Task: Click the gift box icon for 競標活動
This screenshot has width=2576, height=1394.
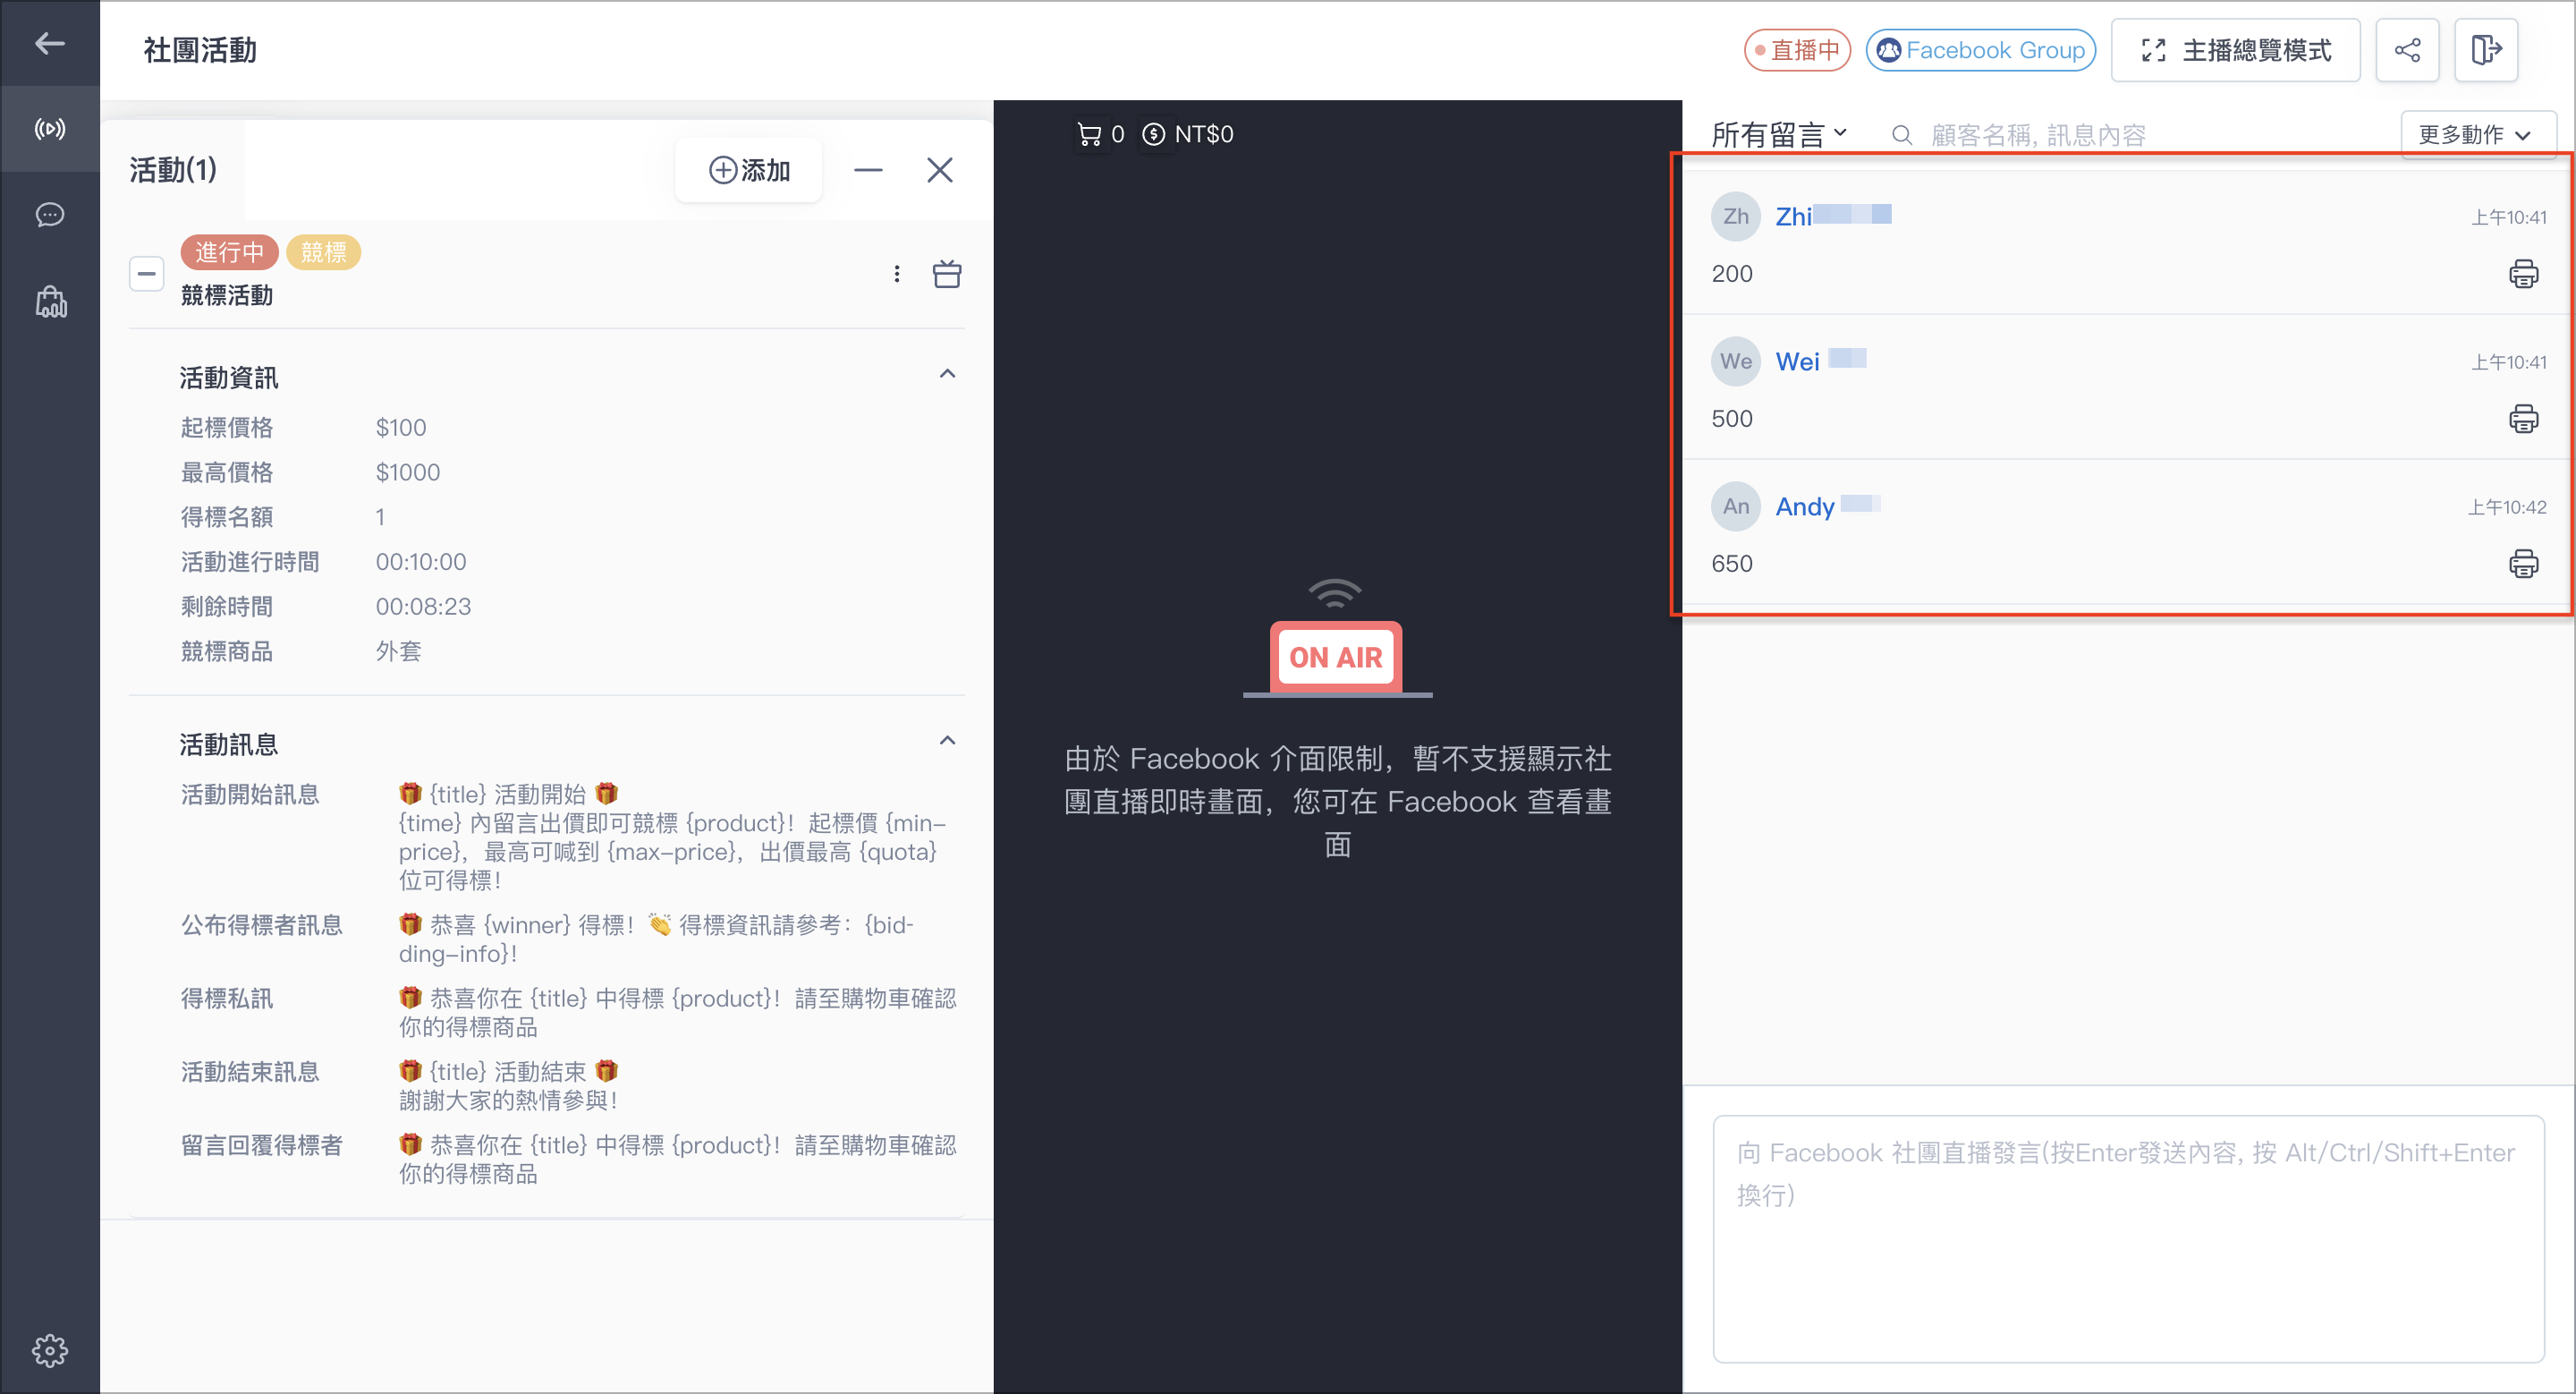Action: point(947,273)
